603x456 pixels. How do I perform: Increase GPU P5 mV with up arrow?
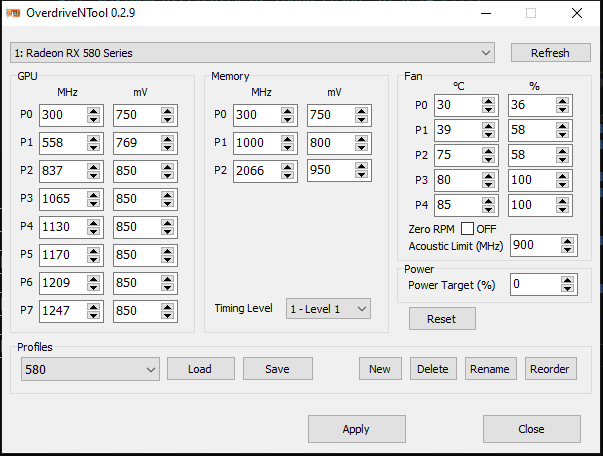[x=167, y=251]
